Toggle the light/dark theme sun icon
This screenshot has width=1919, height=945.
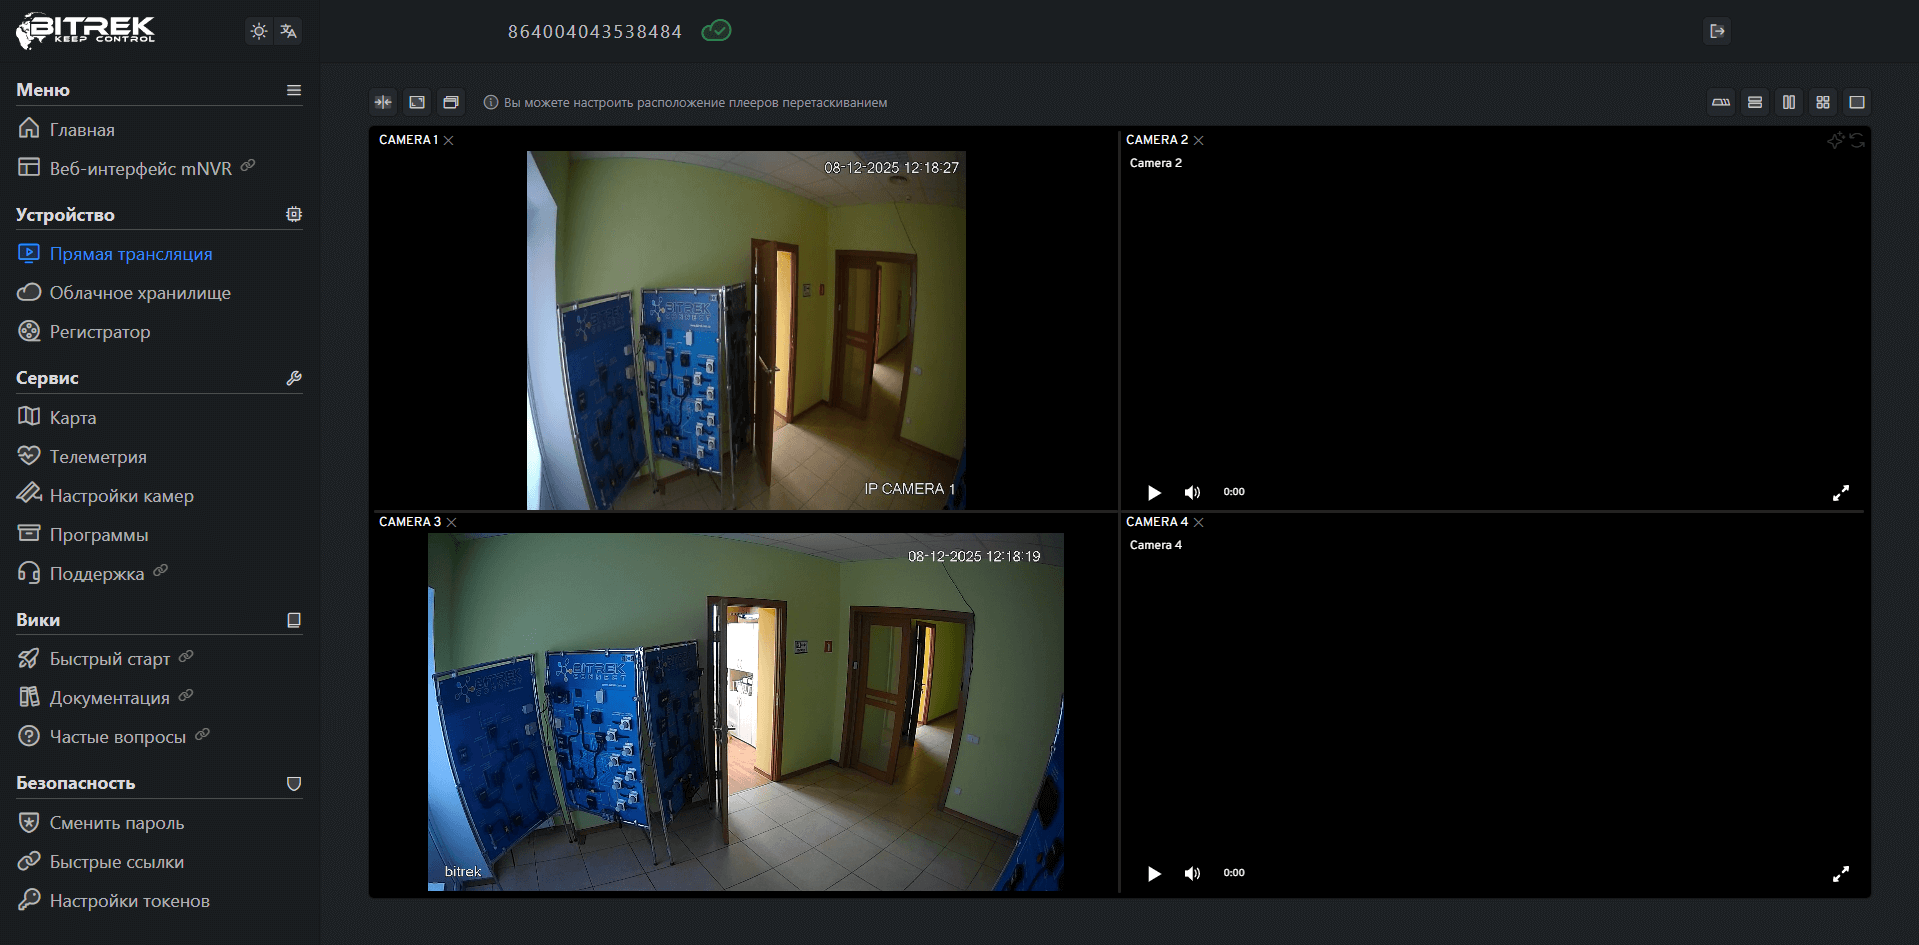(x=259, y=31)
